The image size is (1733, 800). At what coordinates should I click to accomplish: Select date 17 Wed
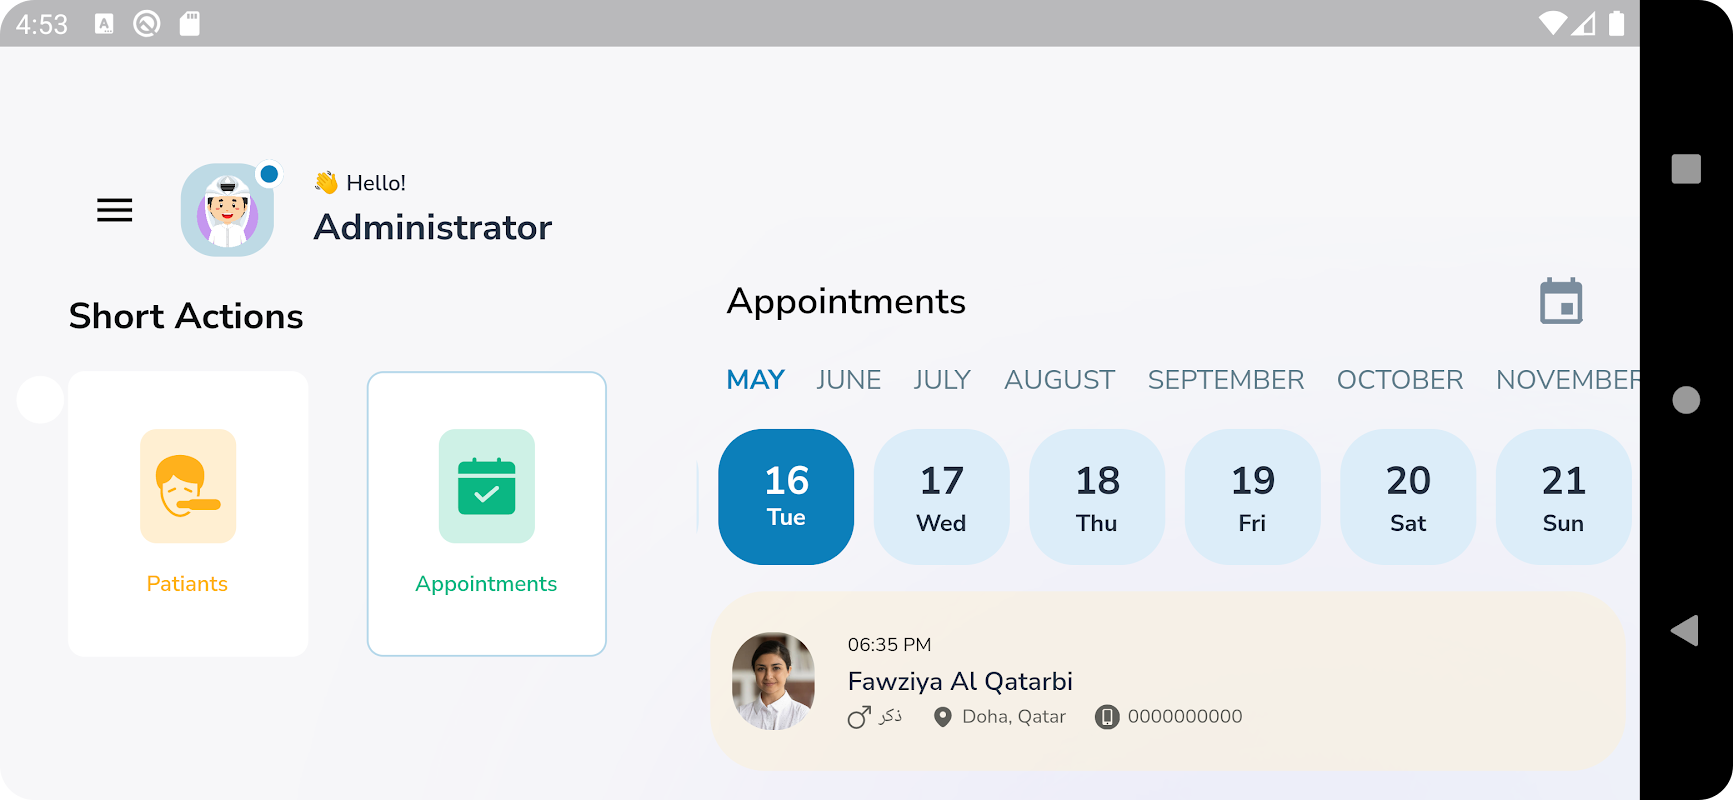coord(941,497)
